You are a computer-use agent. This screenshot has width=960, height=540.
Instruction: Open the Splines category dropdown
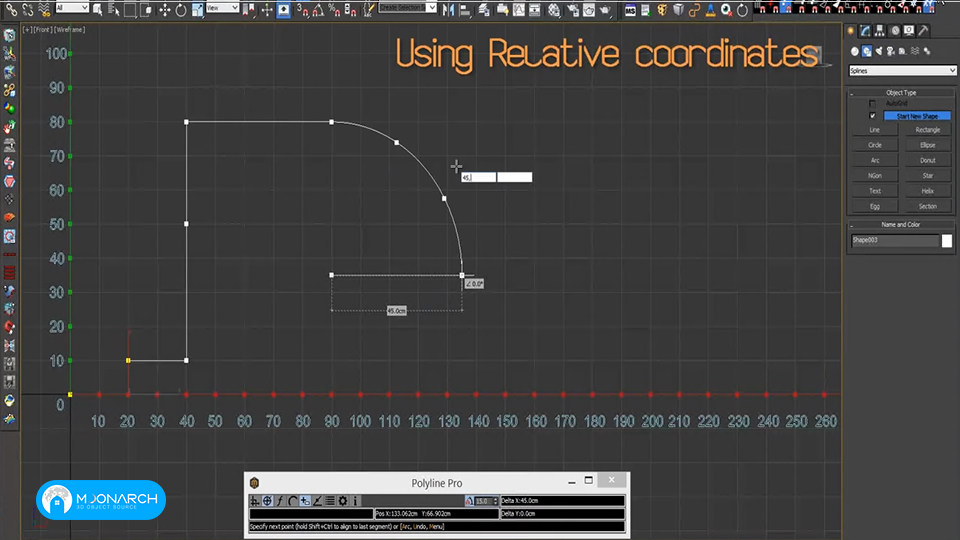coord(902,71)
